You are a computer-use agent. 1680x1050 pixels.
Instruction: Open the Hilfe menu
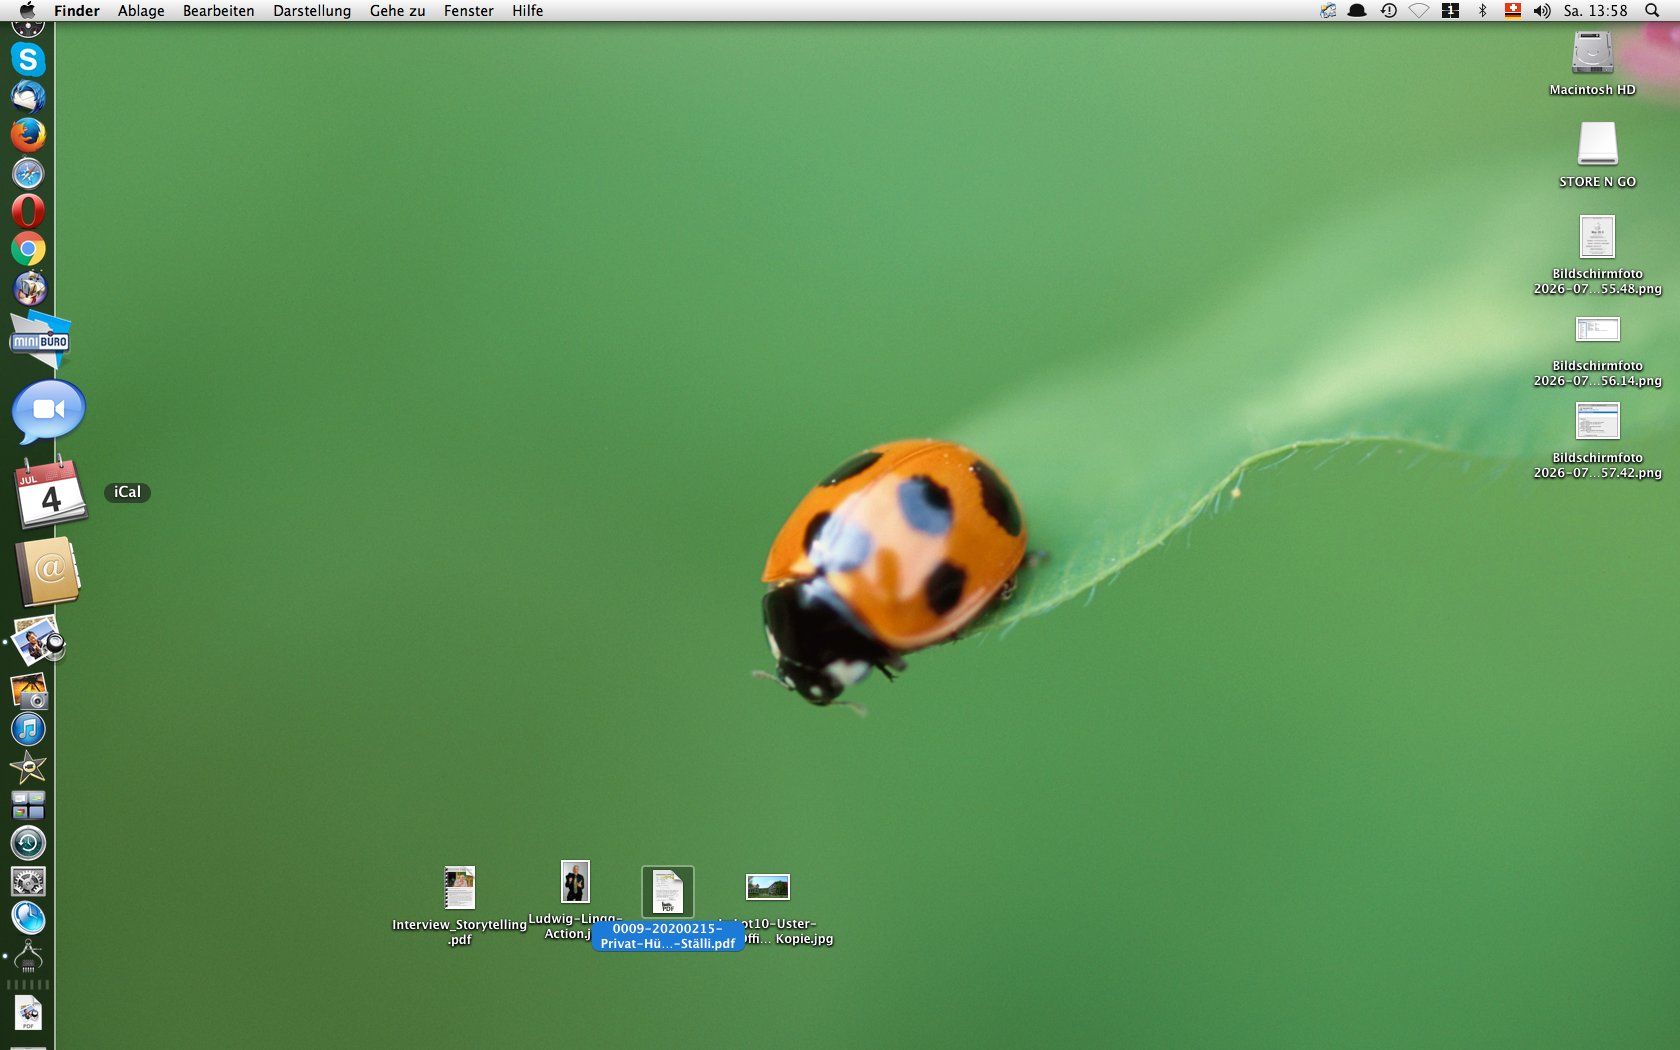coord(527,11)
